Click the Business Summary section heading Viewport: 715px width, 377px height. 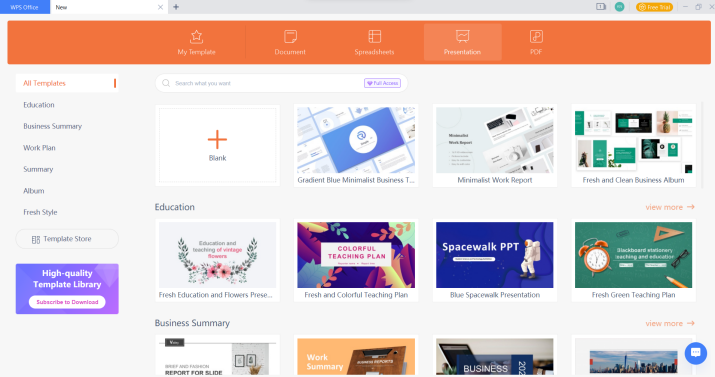(192, 323)
